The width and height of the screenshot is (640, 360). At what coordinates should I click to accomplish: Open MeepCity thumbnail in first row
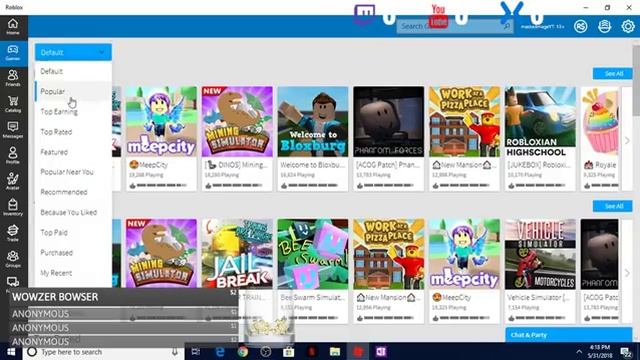(161, 121)
